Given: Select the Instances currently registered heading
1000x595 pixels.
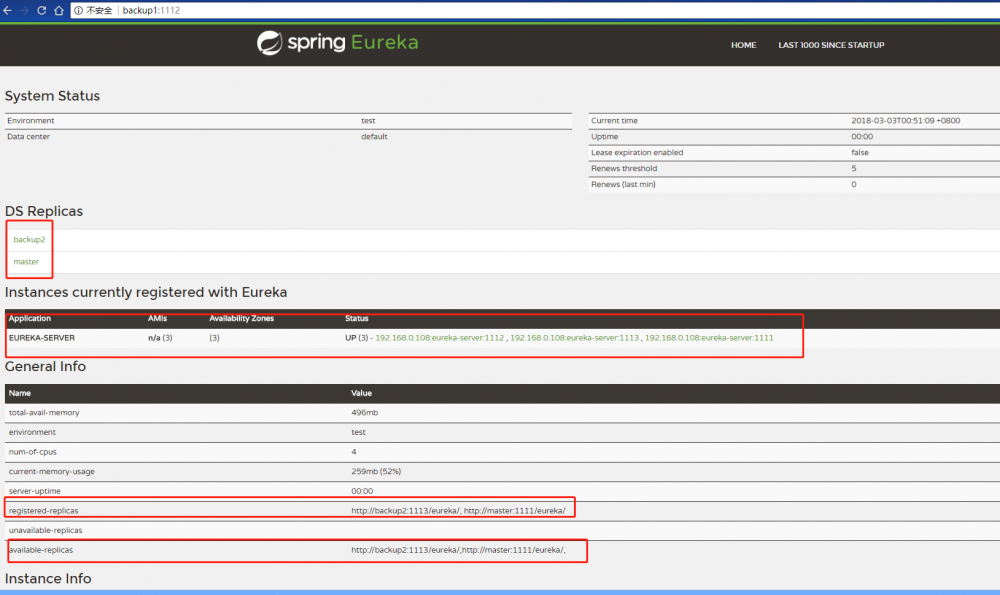Looking at the screenshot, I should click(146, 292).
